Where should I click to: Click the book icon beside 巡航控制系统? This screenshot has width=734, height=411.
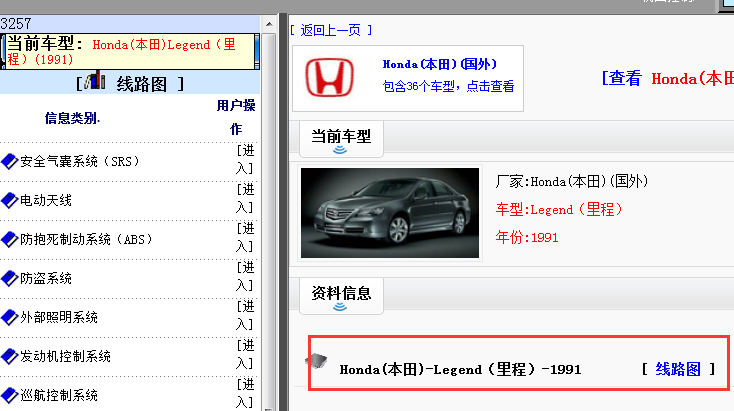tap(9, 396)
